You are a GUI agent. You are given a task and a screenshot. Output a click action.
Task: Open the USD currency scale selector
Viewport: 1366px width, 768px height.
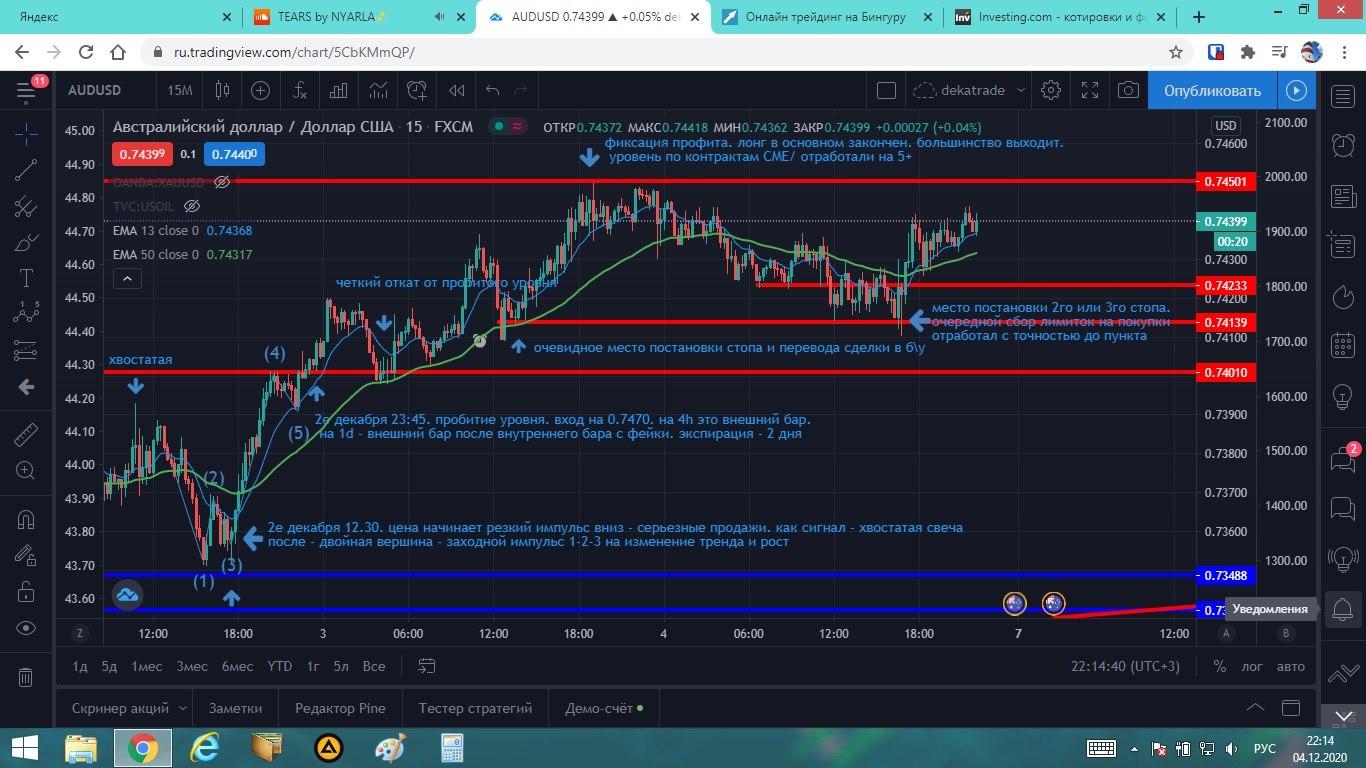1225,126
